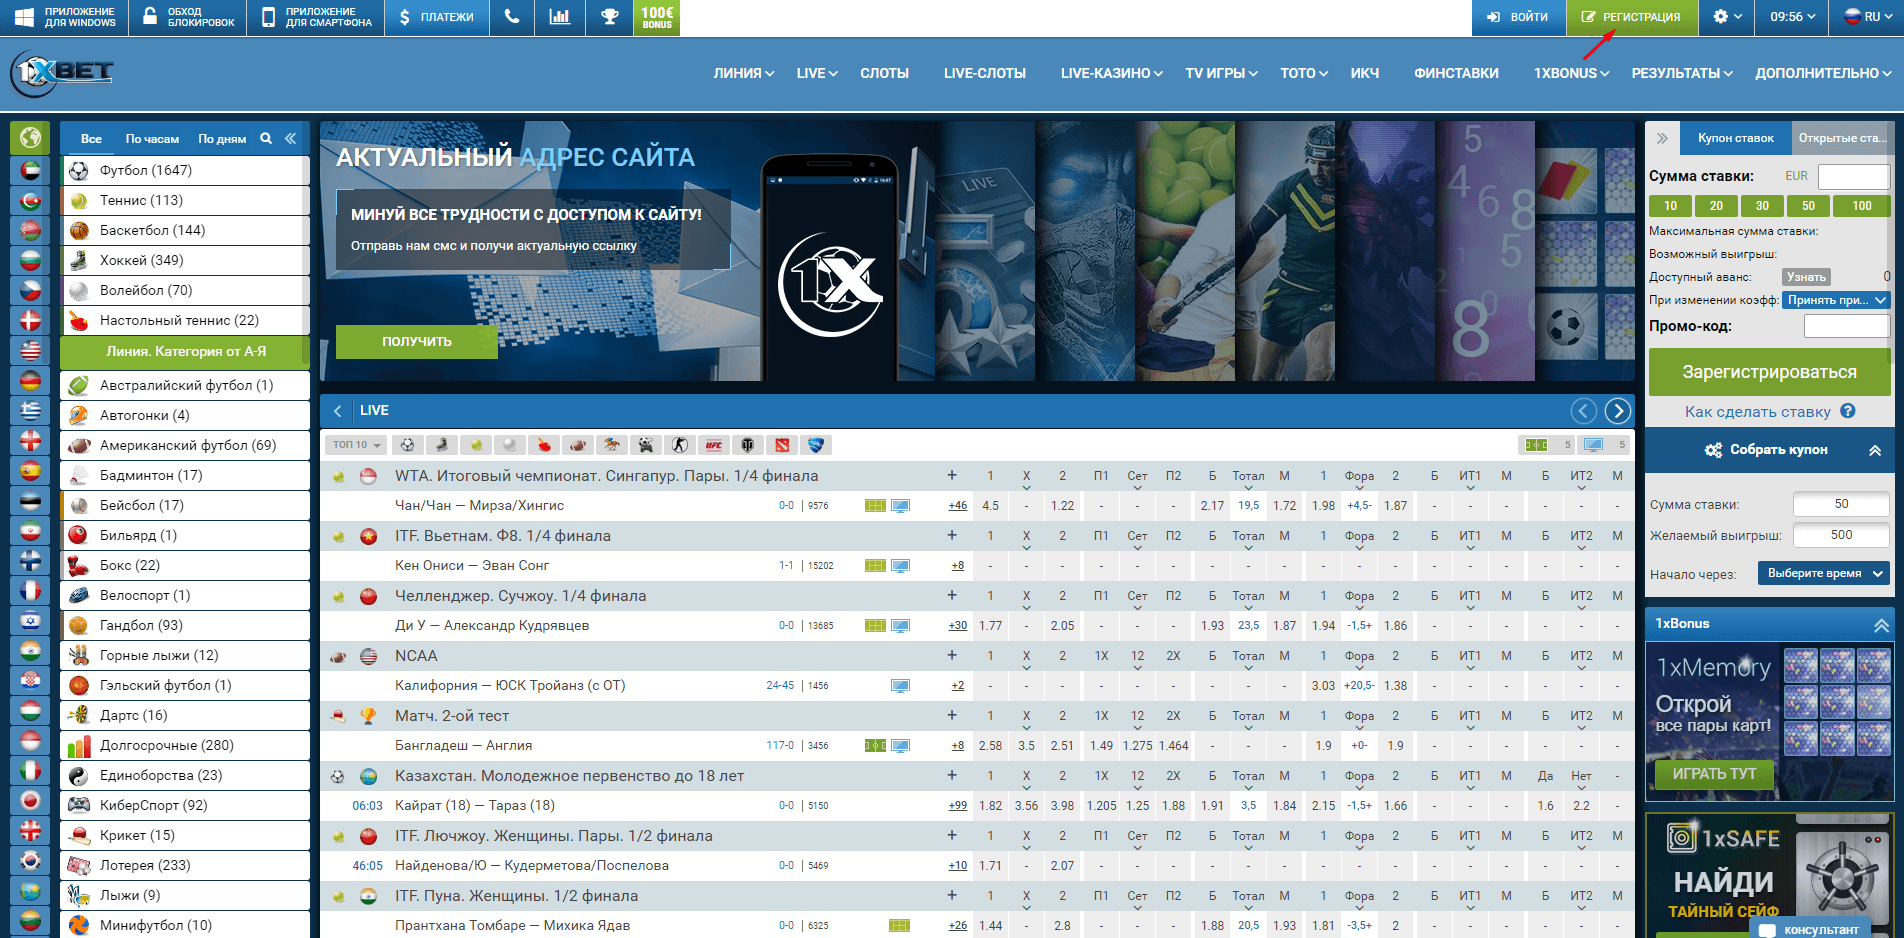
Task: Open the ЛИНИЯ menu
Action: pyautogui.click(x=743, y=73)
